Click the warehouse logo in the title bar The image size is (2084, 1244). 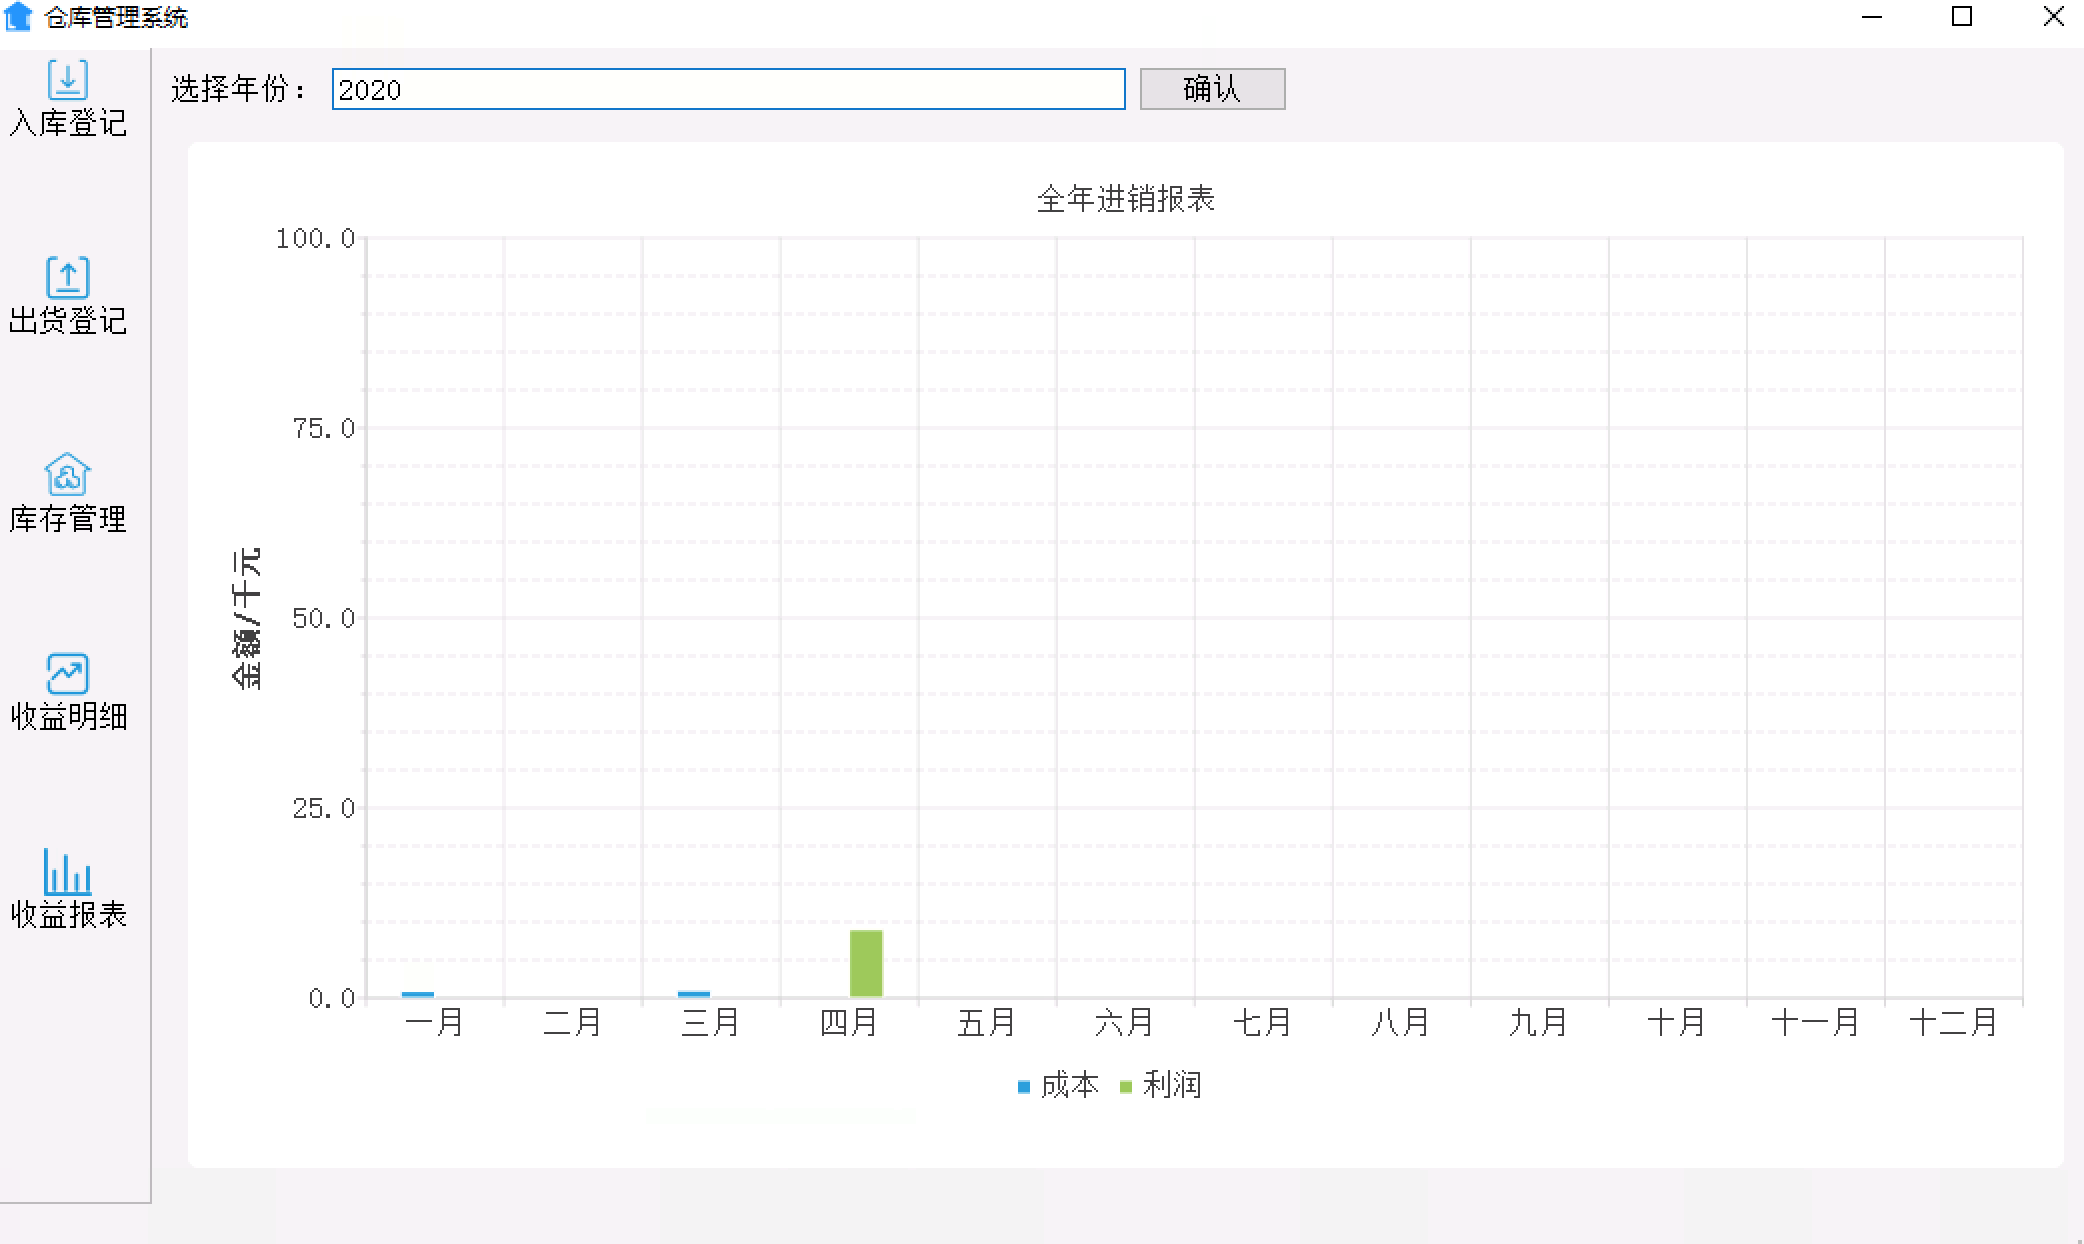tap(18, 17)
